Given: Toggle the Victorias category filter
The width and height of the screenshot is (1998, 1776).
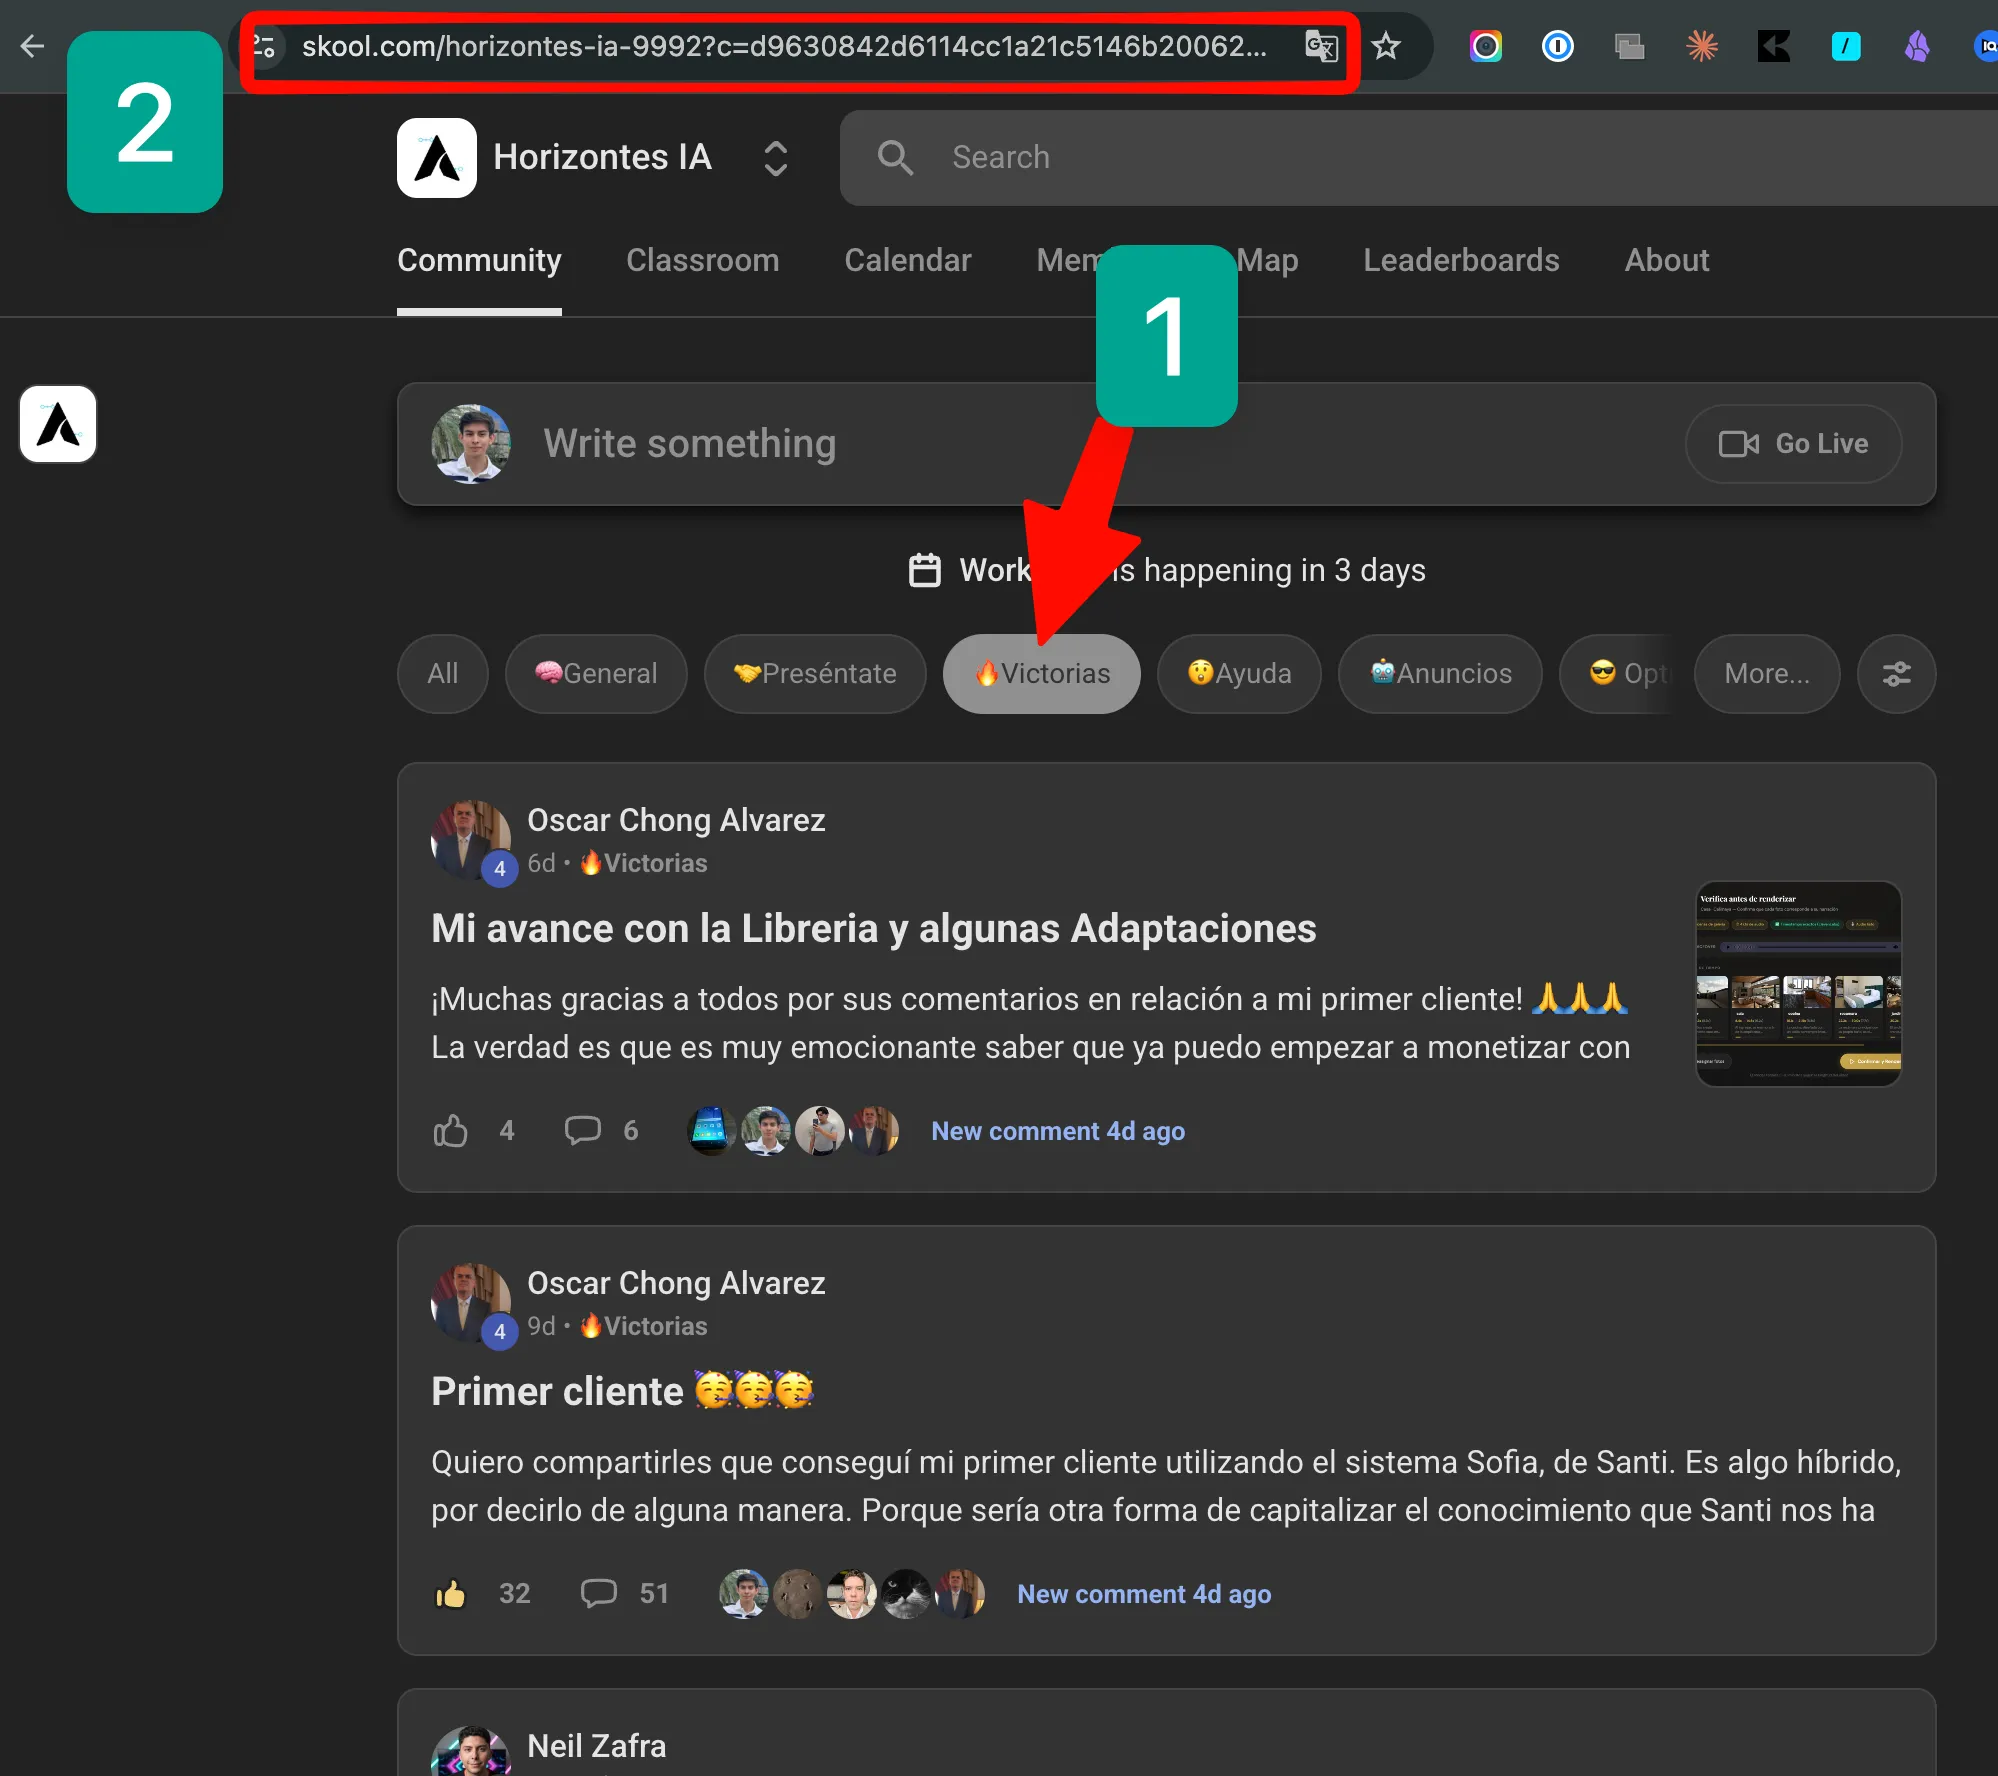Looking at the screenshot, I should [1041, 674].
